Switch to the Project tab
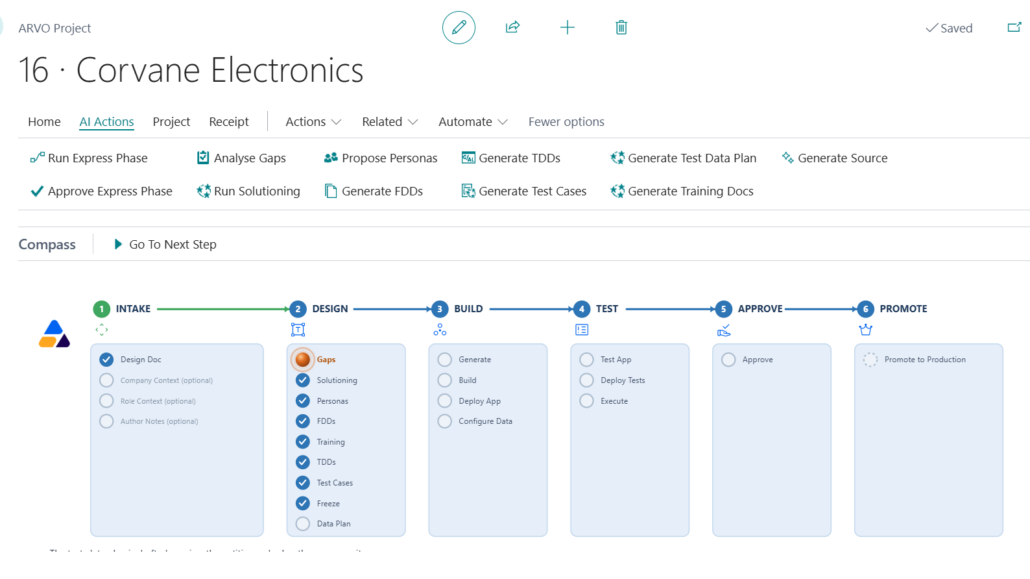Image resolution: width=1030 pixels, height=579 pixels. [x=171, y=122]
